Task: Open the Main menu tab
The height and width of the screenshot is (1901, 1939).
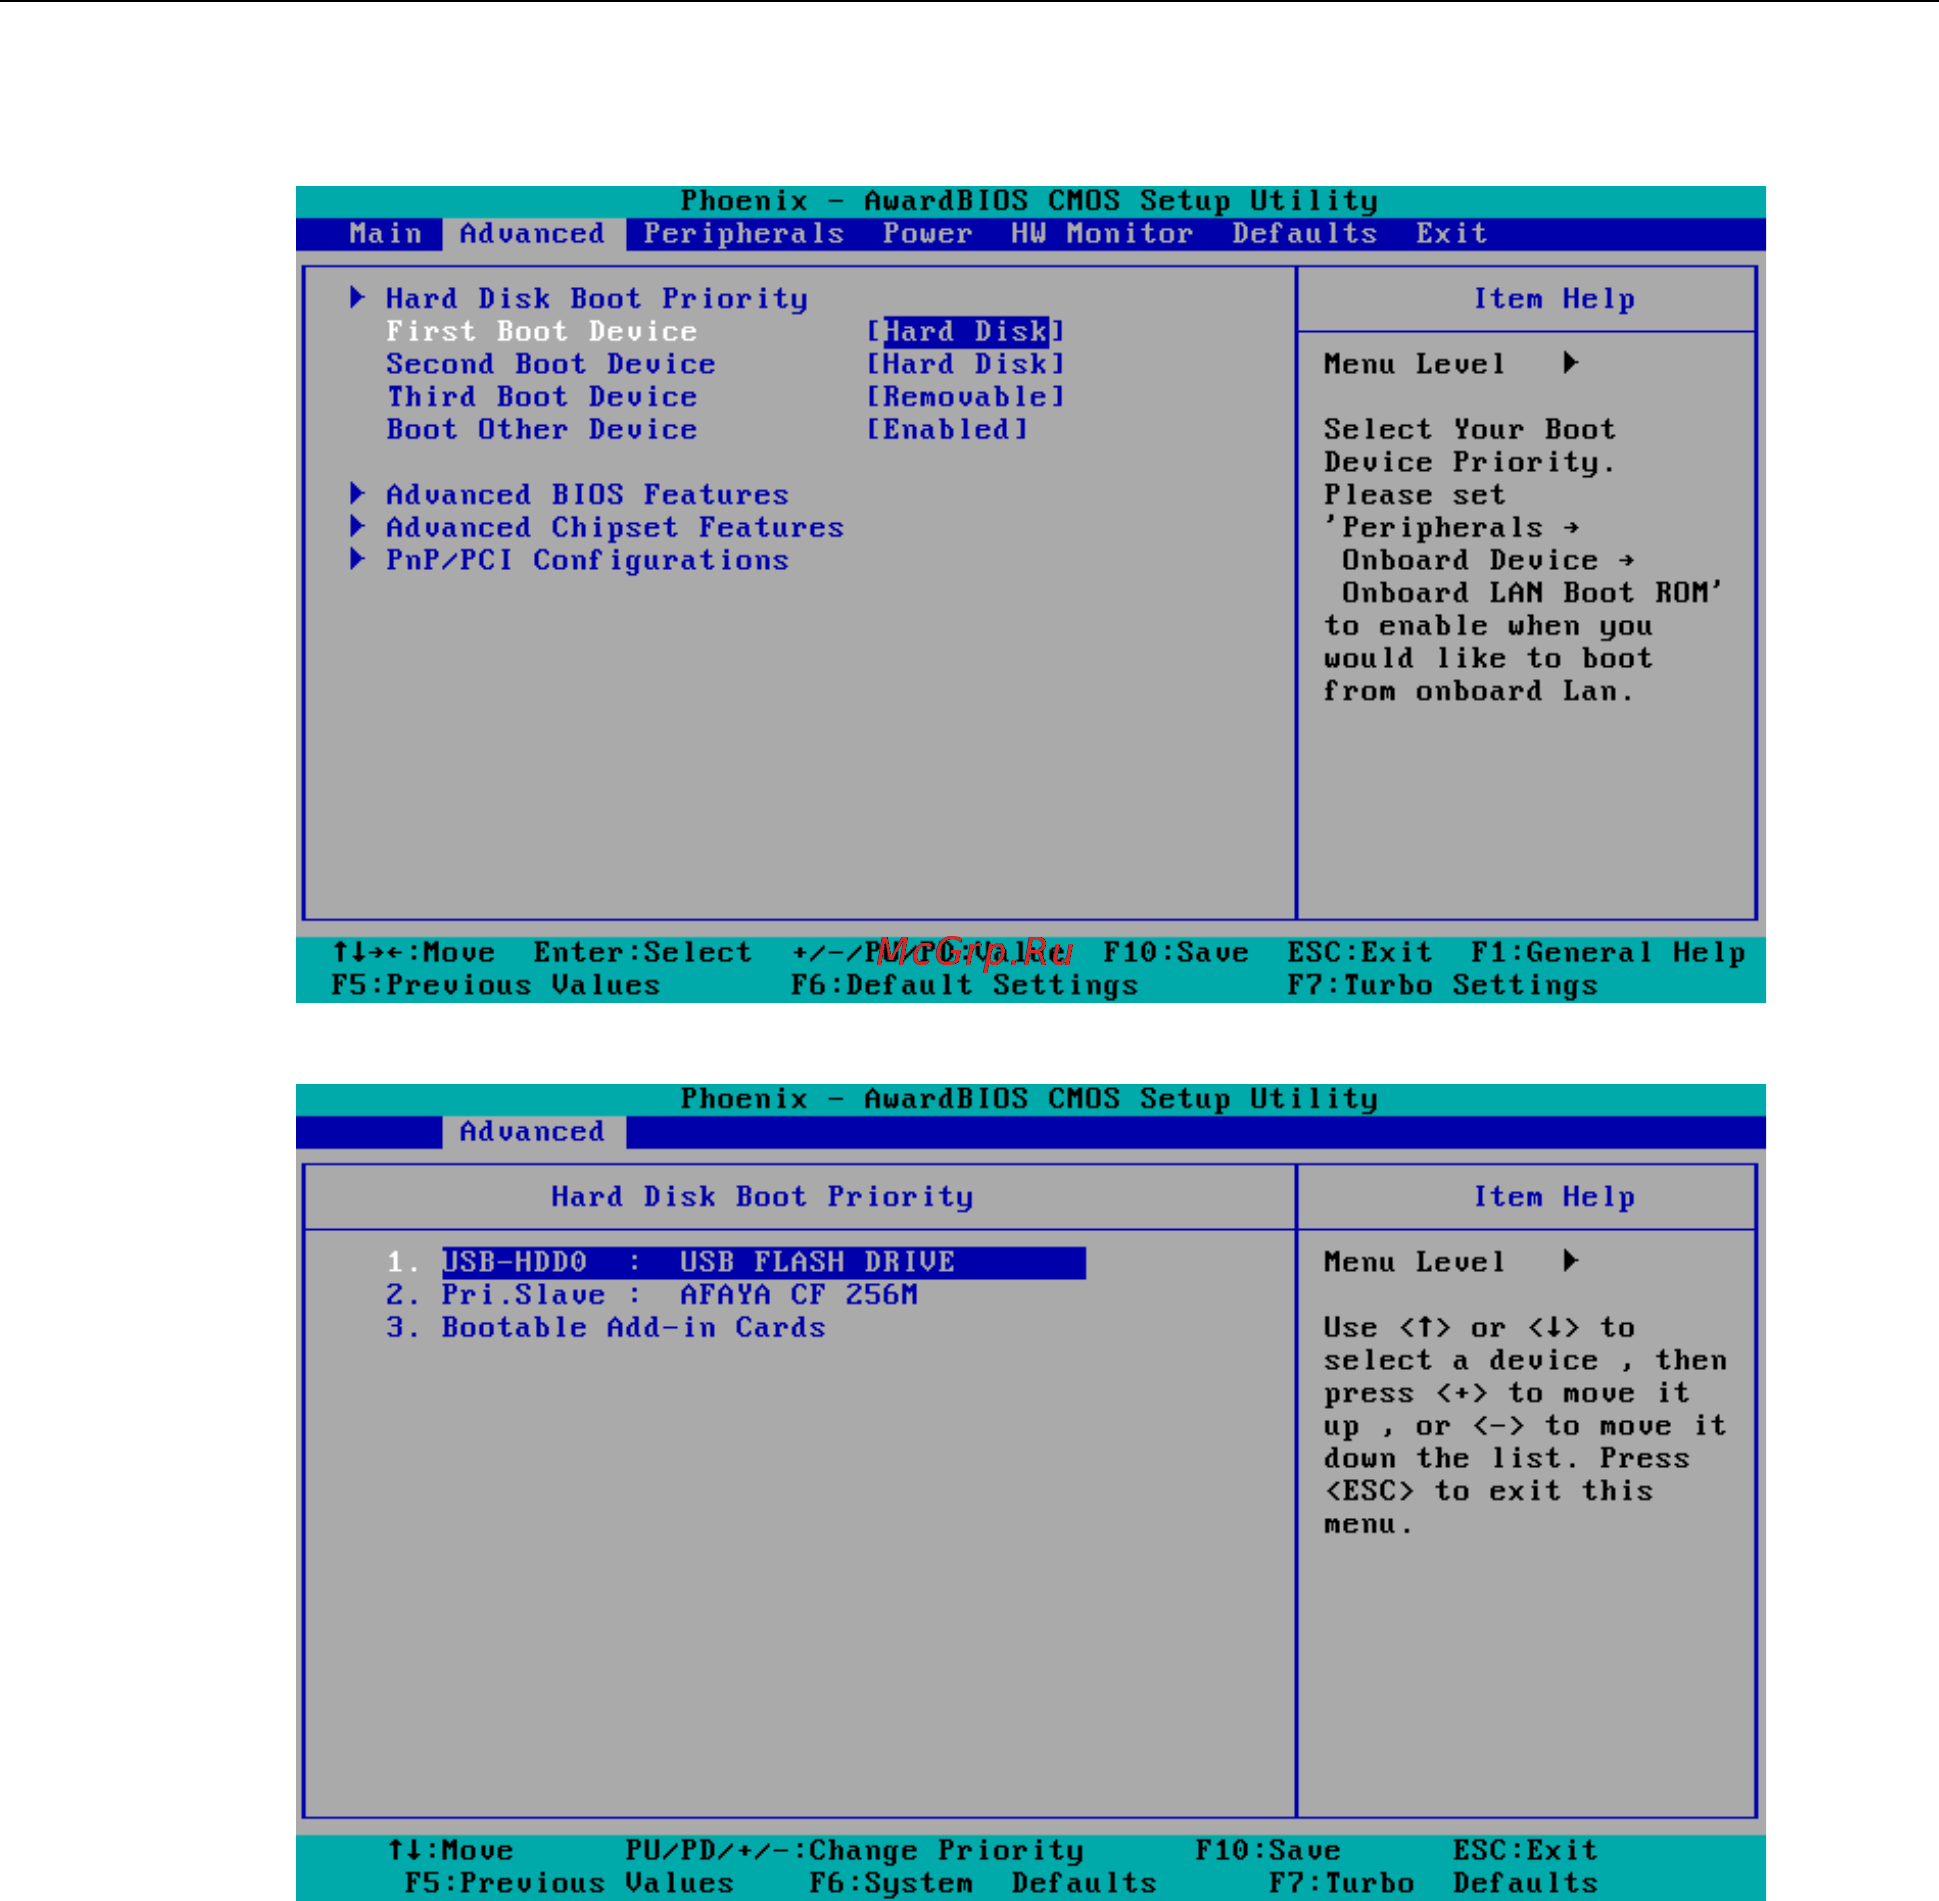Action: pos(385,234)
